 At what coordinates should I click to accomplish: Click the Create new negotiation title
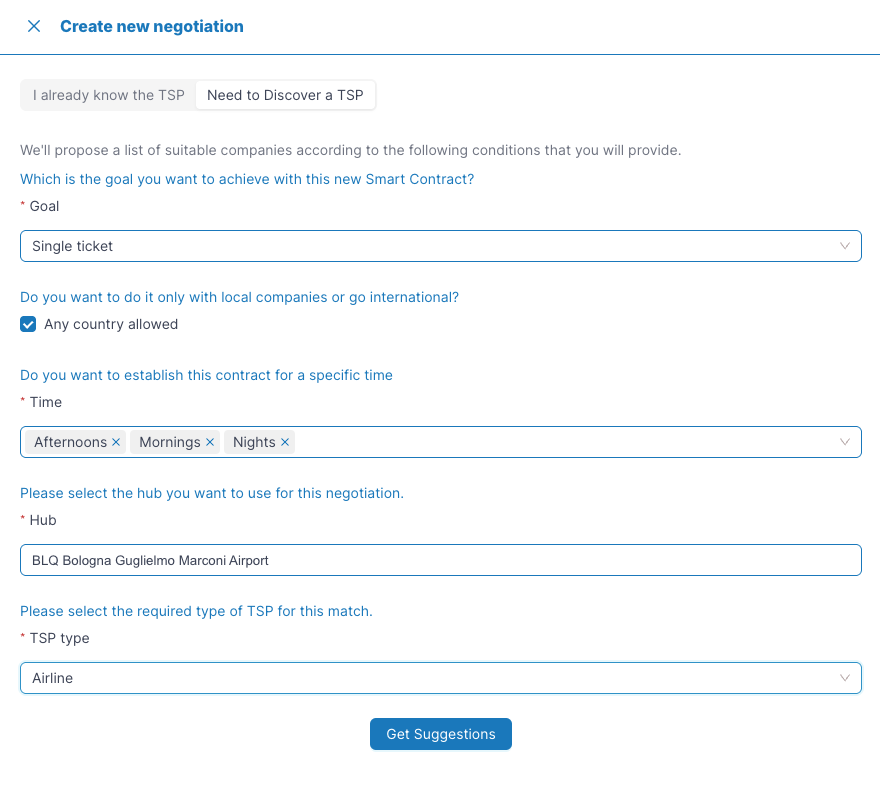click(x=152, y=26)
